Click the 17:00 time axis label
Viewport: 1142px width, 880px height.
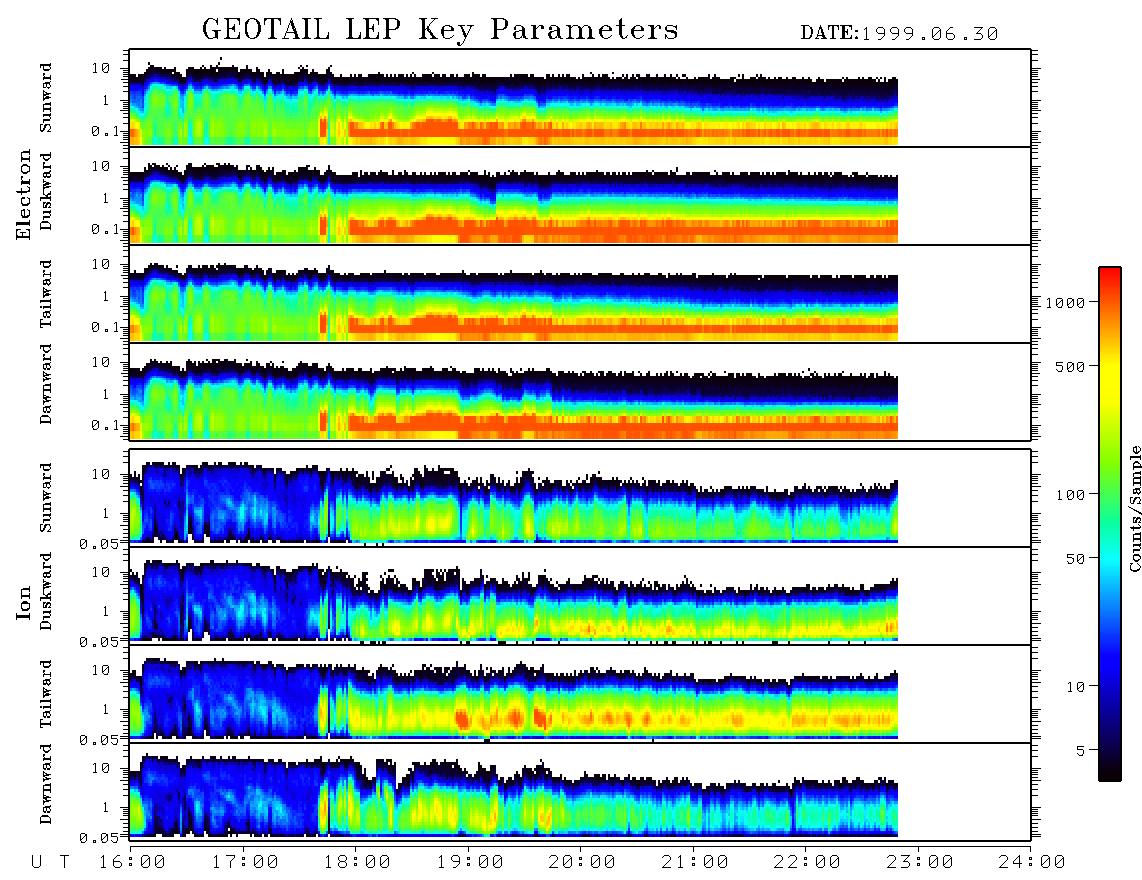tap(245, 862)
